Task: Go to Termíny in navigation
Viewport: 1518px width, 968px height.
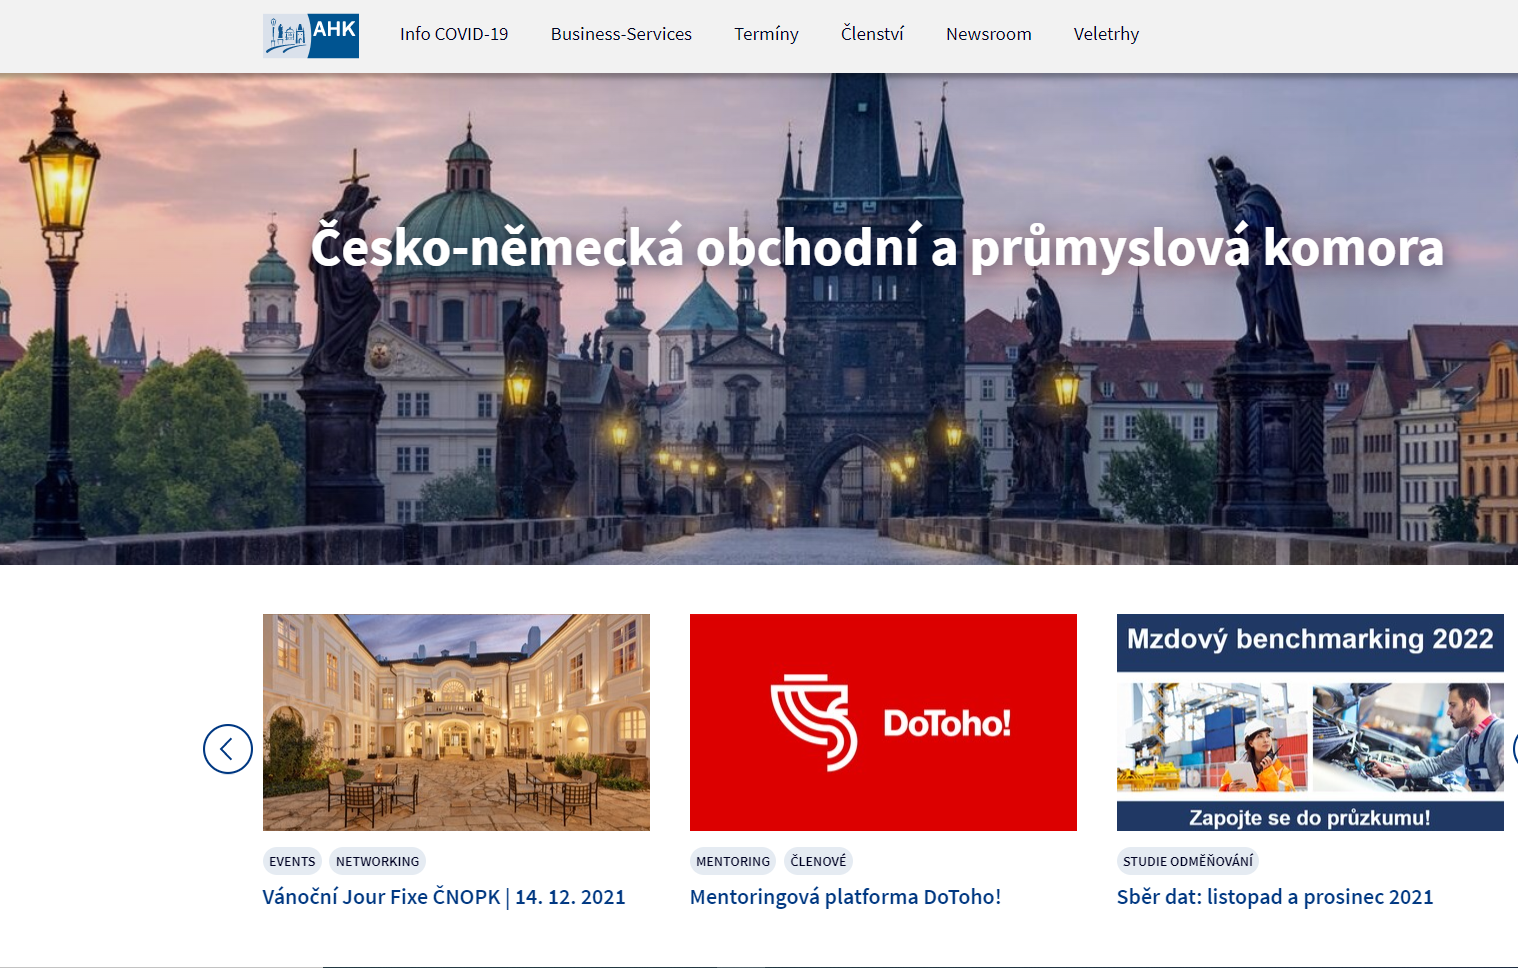Action: (x=766, y=34)
